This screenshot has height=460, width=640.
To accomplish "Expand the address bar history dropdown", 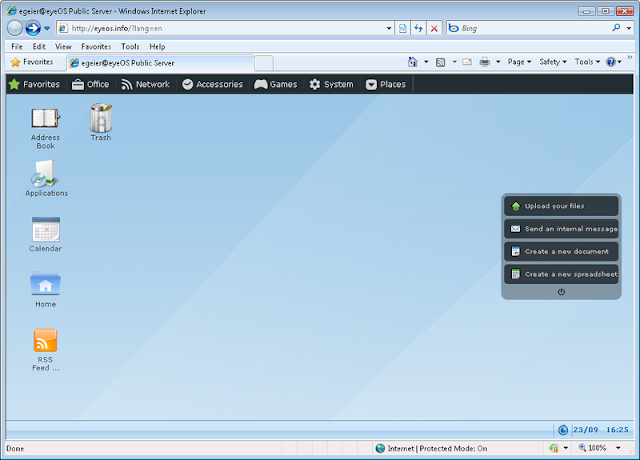I will 389,28.
